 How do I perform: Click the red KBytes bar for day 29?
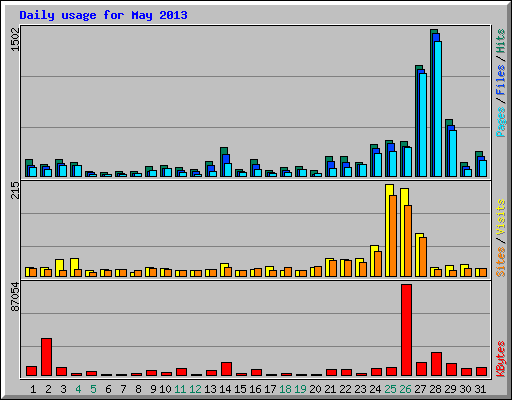click(451, 370)
